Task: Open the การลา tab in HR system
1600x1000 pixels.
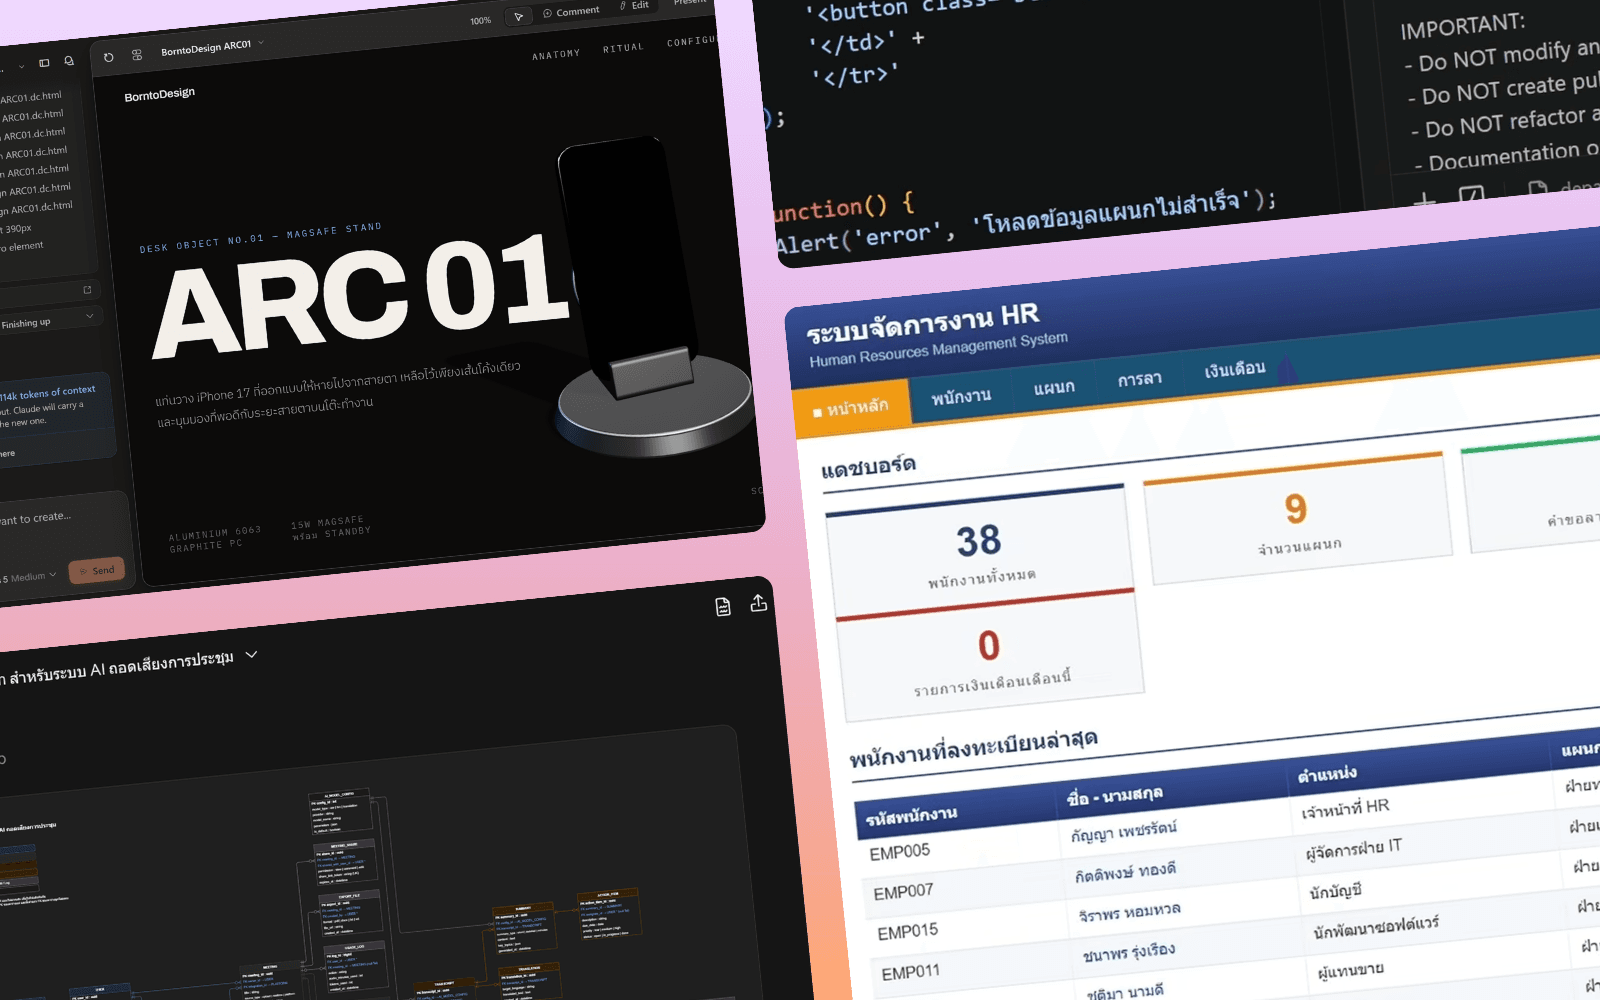Action: pos(1140,380)
